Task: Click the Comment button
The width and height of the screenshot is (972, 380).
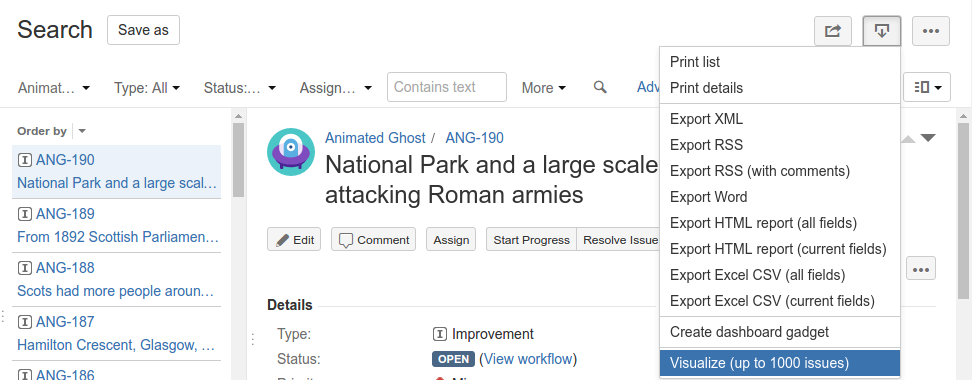Action: click(373, 240)
